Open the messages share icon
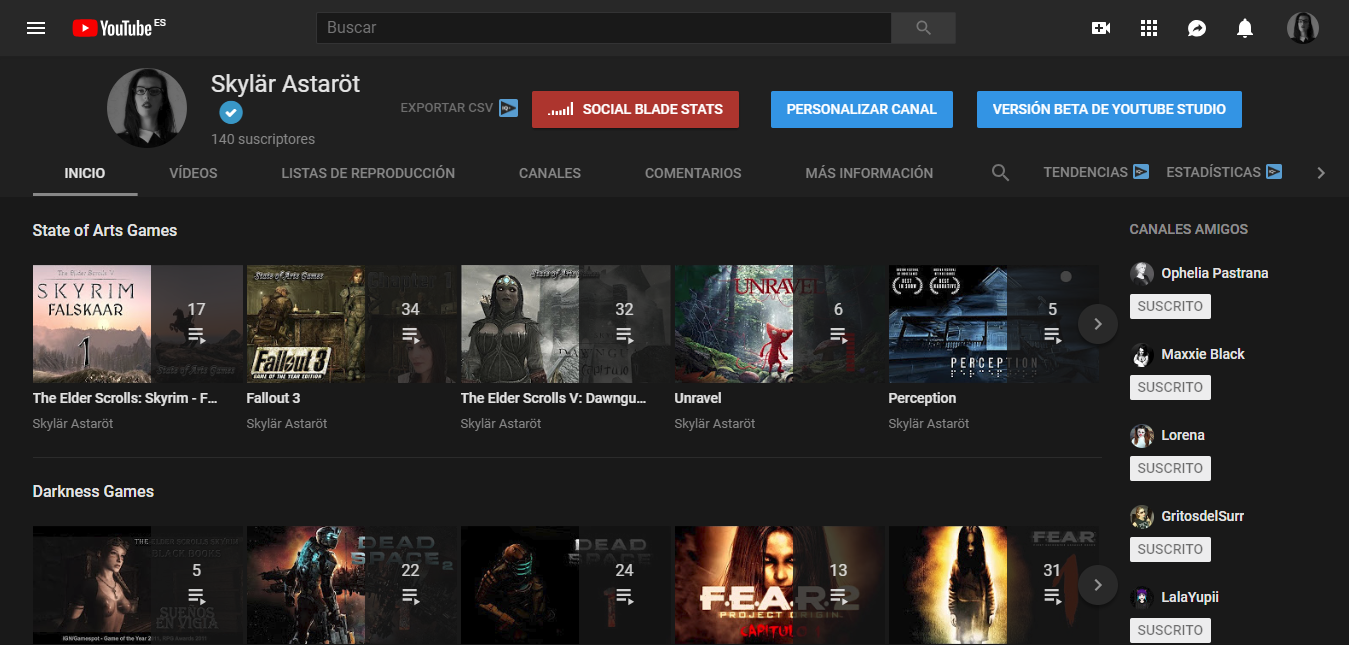This screenshot has width=1349, height=645. 1197,28
